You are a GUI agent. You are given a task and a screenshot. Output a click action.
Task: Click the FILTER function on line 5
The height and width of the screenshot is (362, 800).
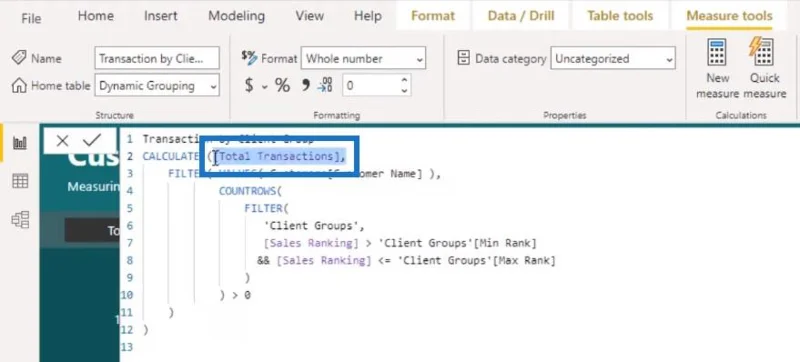tap(263, 209)
